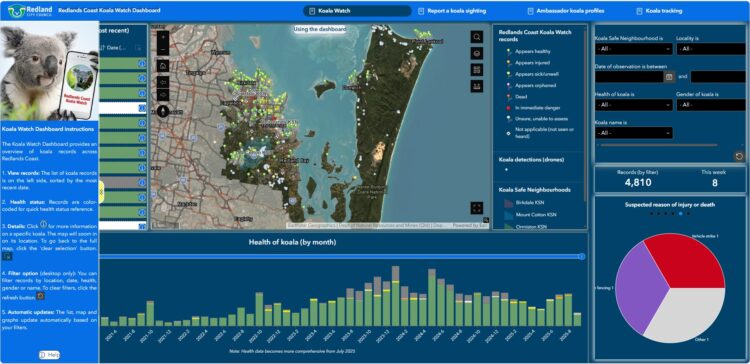
Task: Click the Appears sick/unwell legend entry
Action: (x=532, y=74)
